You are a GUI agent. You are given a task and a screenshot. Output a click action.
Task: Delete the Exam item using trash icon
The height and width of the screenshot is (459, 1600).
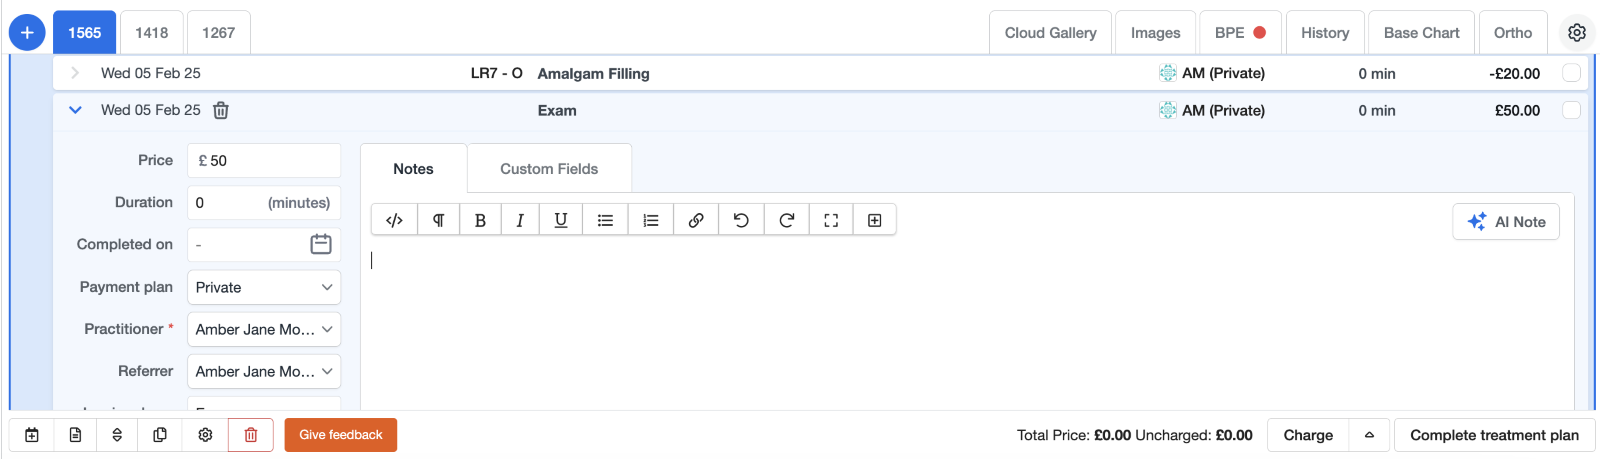[221, 111]
